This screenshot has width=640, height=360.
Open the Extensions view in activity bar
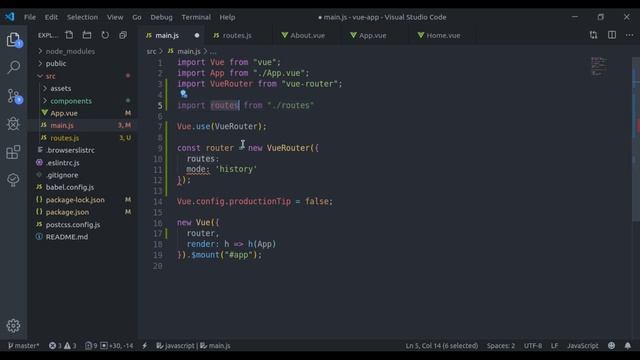click(x=13, y=152)
